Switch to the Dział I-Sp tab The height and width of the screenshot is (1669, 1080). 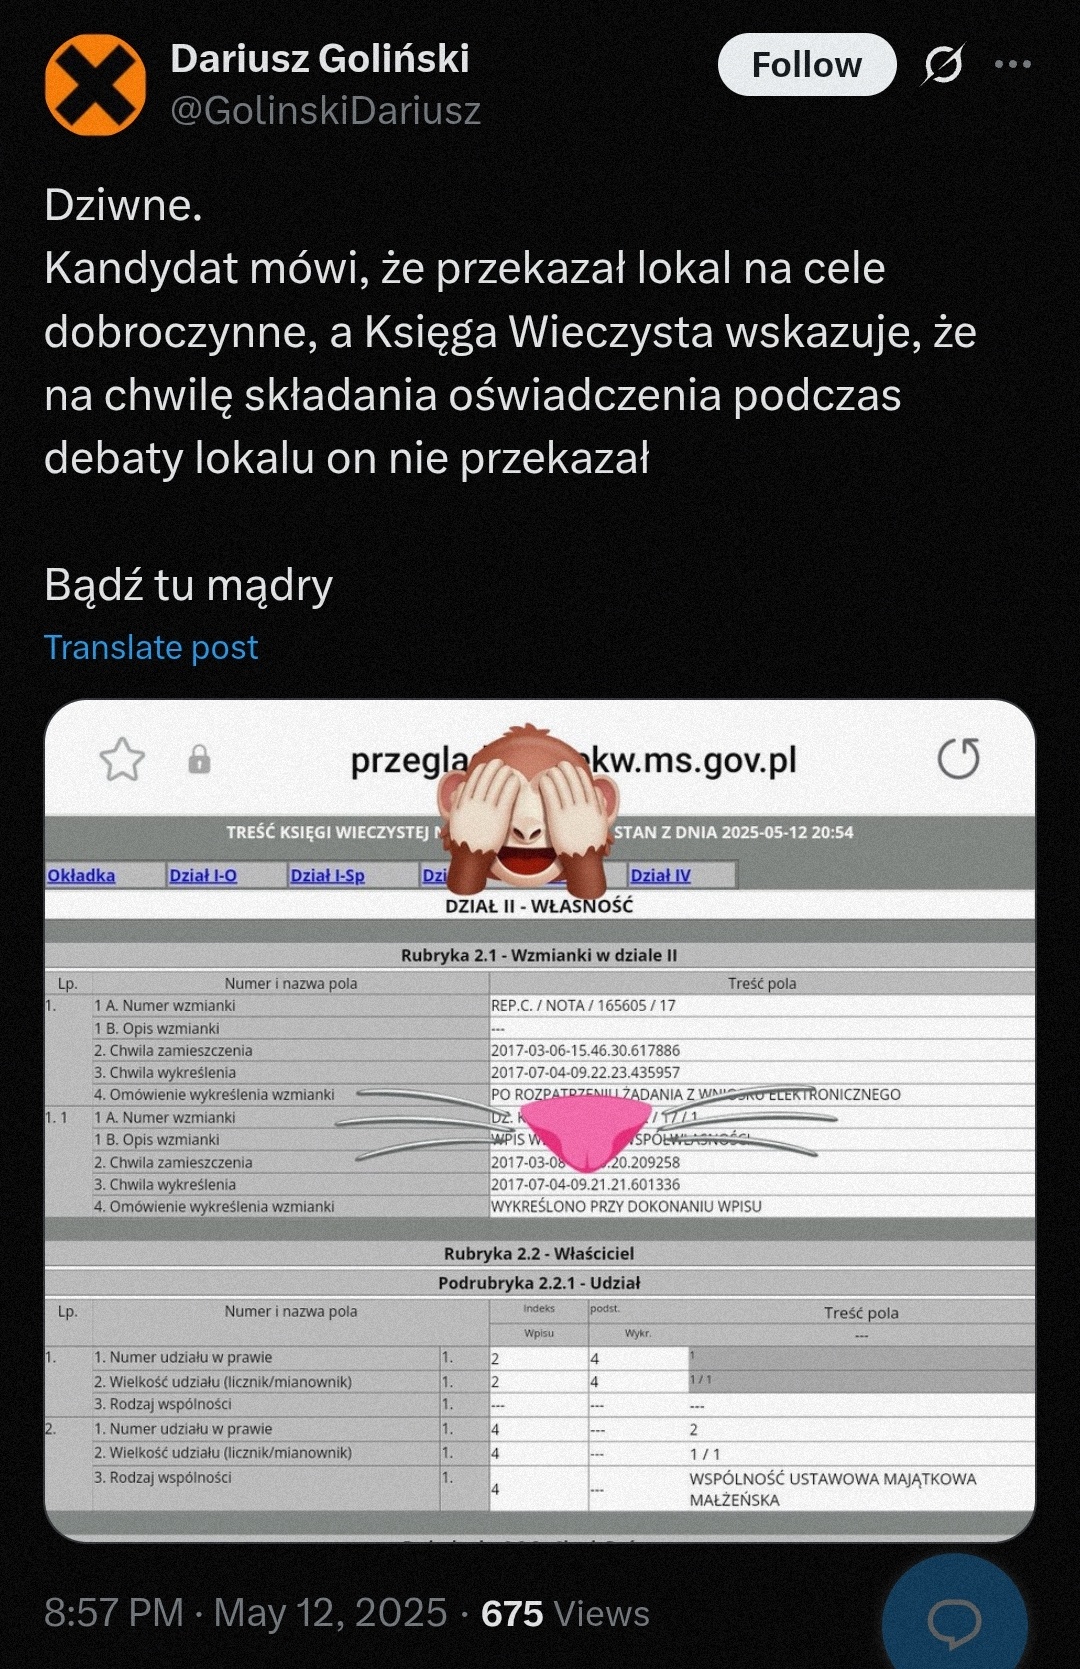point(327,875)
